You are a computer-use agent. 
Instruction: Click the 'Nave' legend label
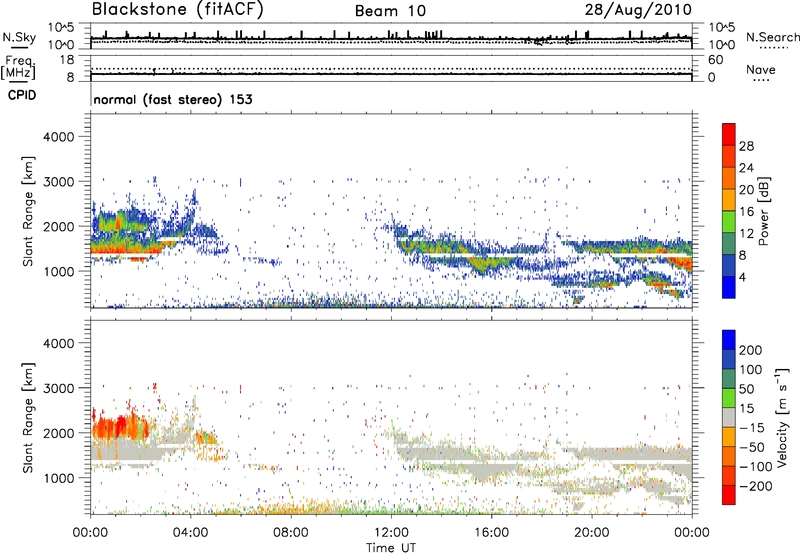(x=761, y=70)
